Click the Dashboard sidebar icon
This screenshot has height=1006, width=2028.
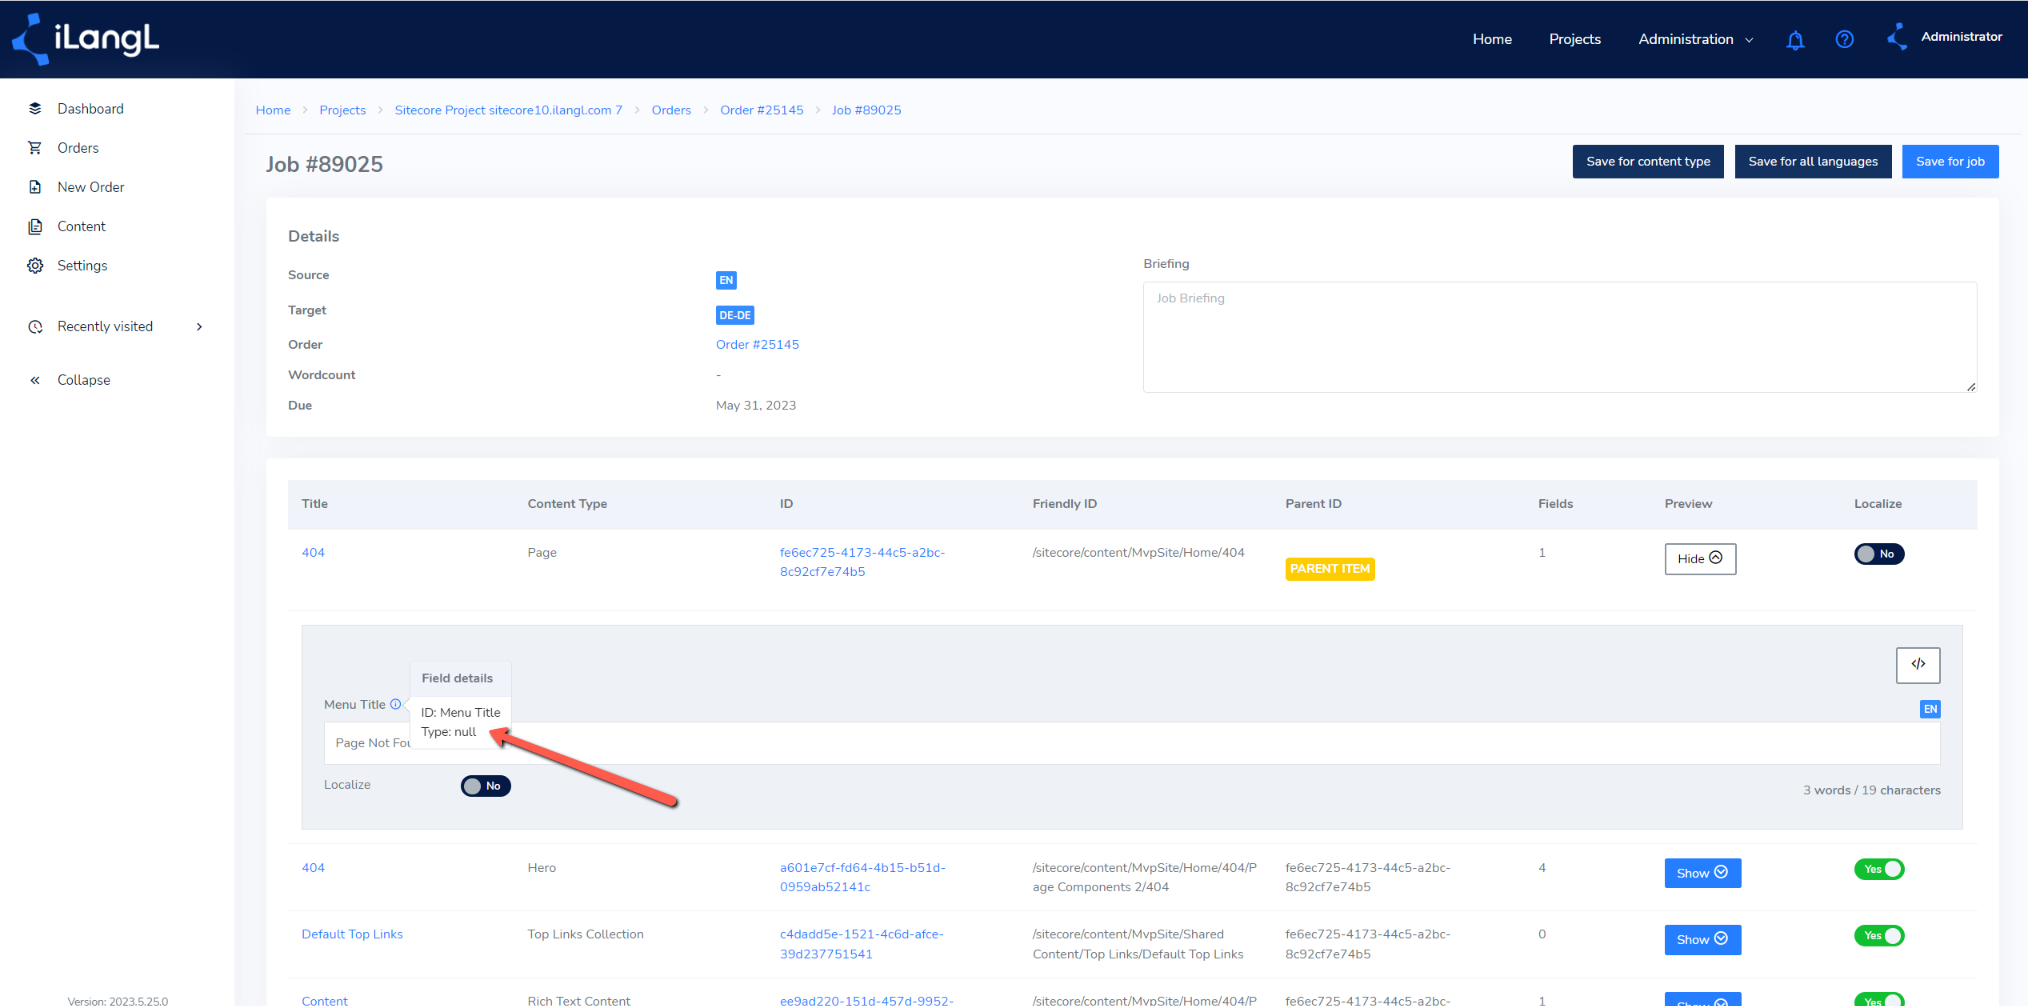coord(35,108)
